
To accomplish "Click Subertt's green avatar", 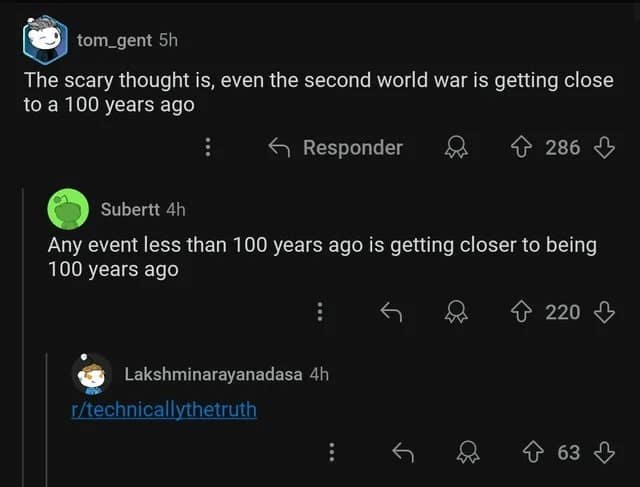I will 67,209.
